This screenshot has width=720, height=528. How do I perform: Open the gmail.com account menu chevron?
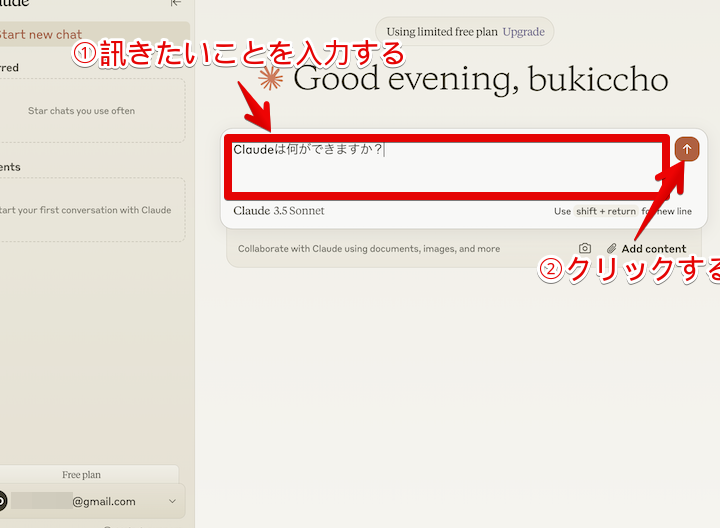(x=172, y=501)
